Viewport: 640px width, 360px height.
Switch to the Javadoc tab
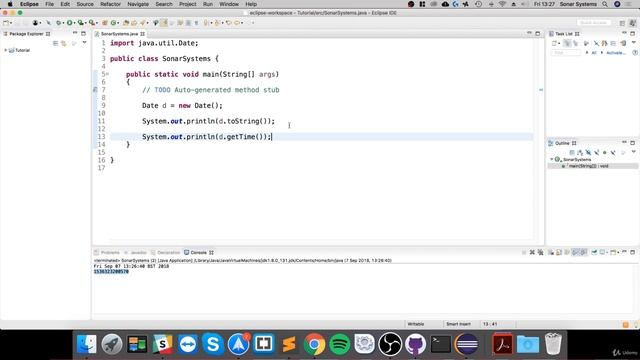coord(136,253)
